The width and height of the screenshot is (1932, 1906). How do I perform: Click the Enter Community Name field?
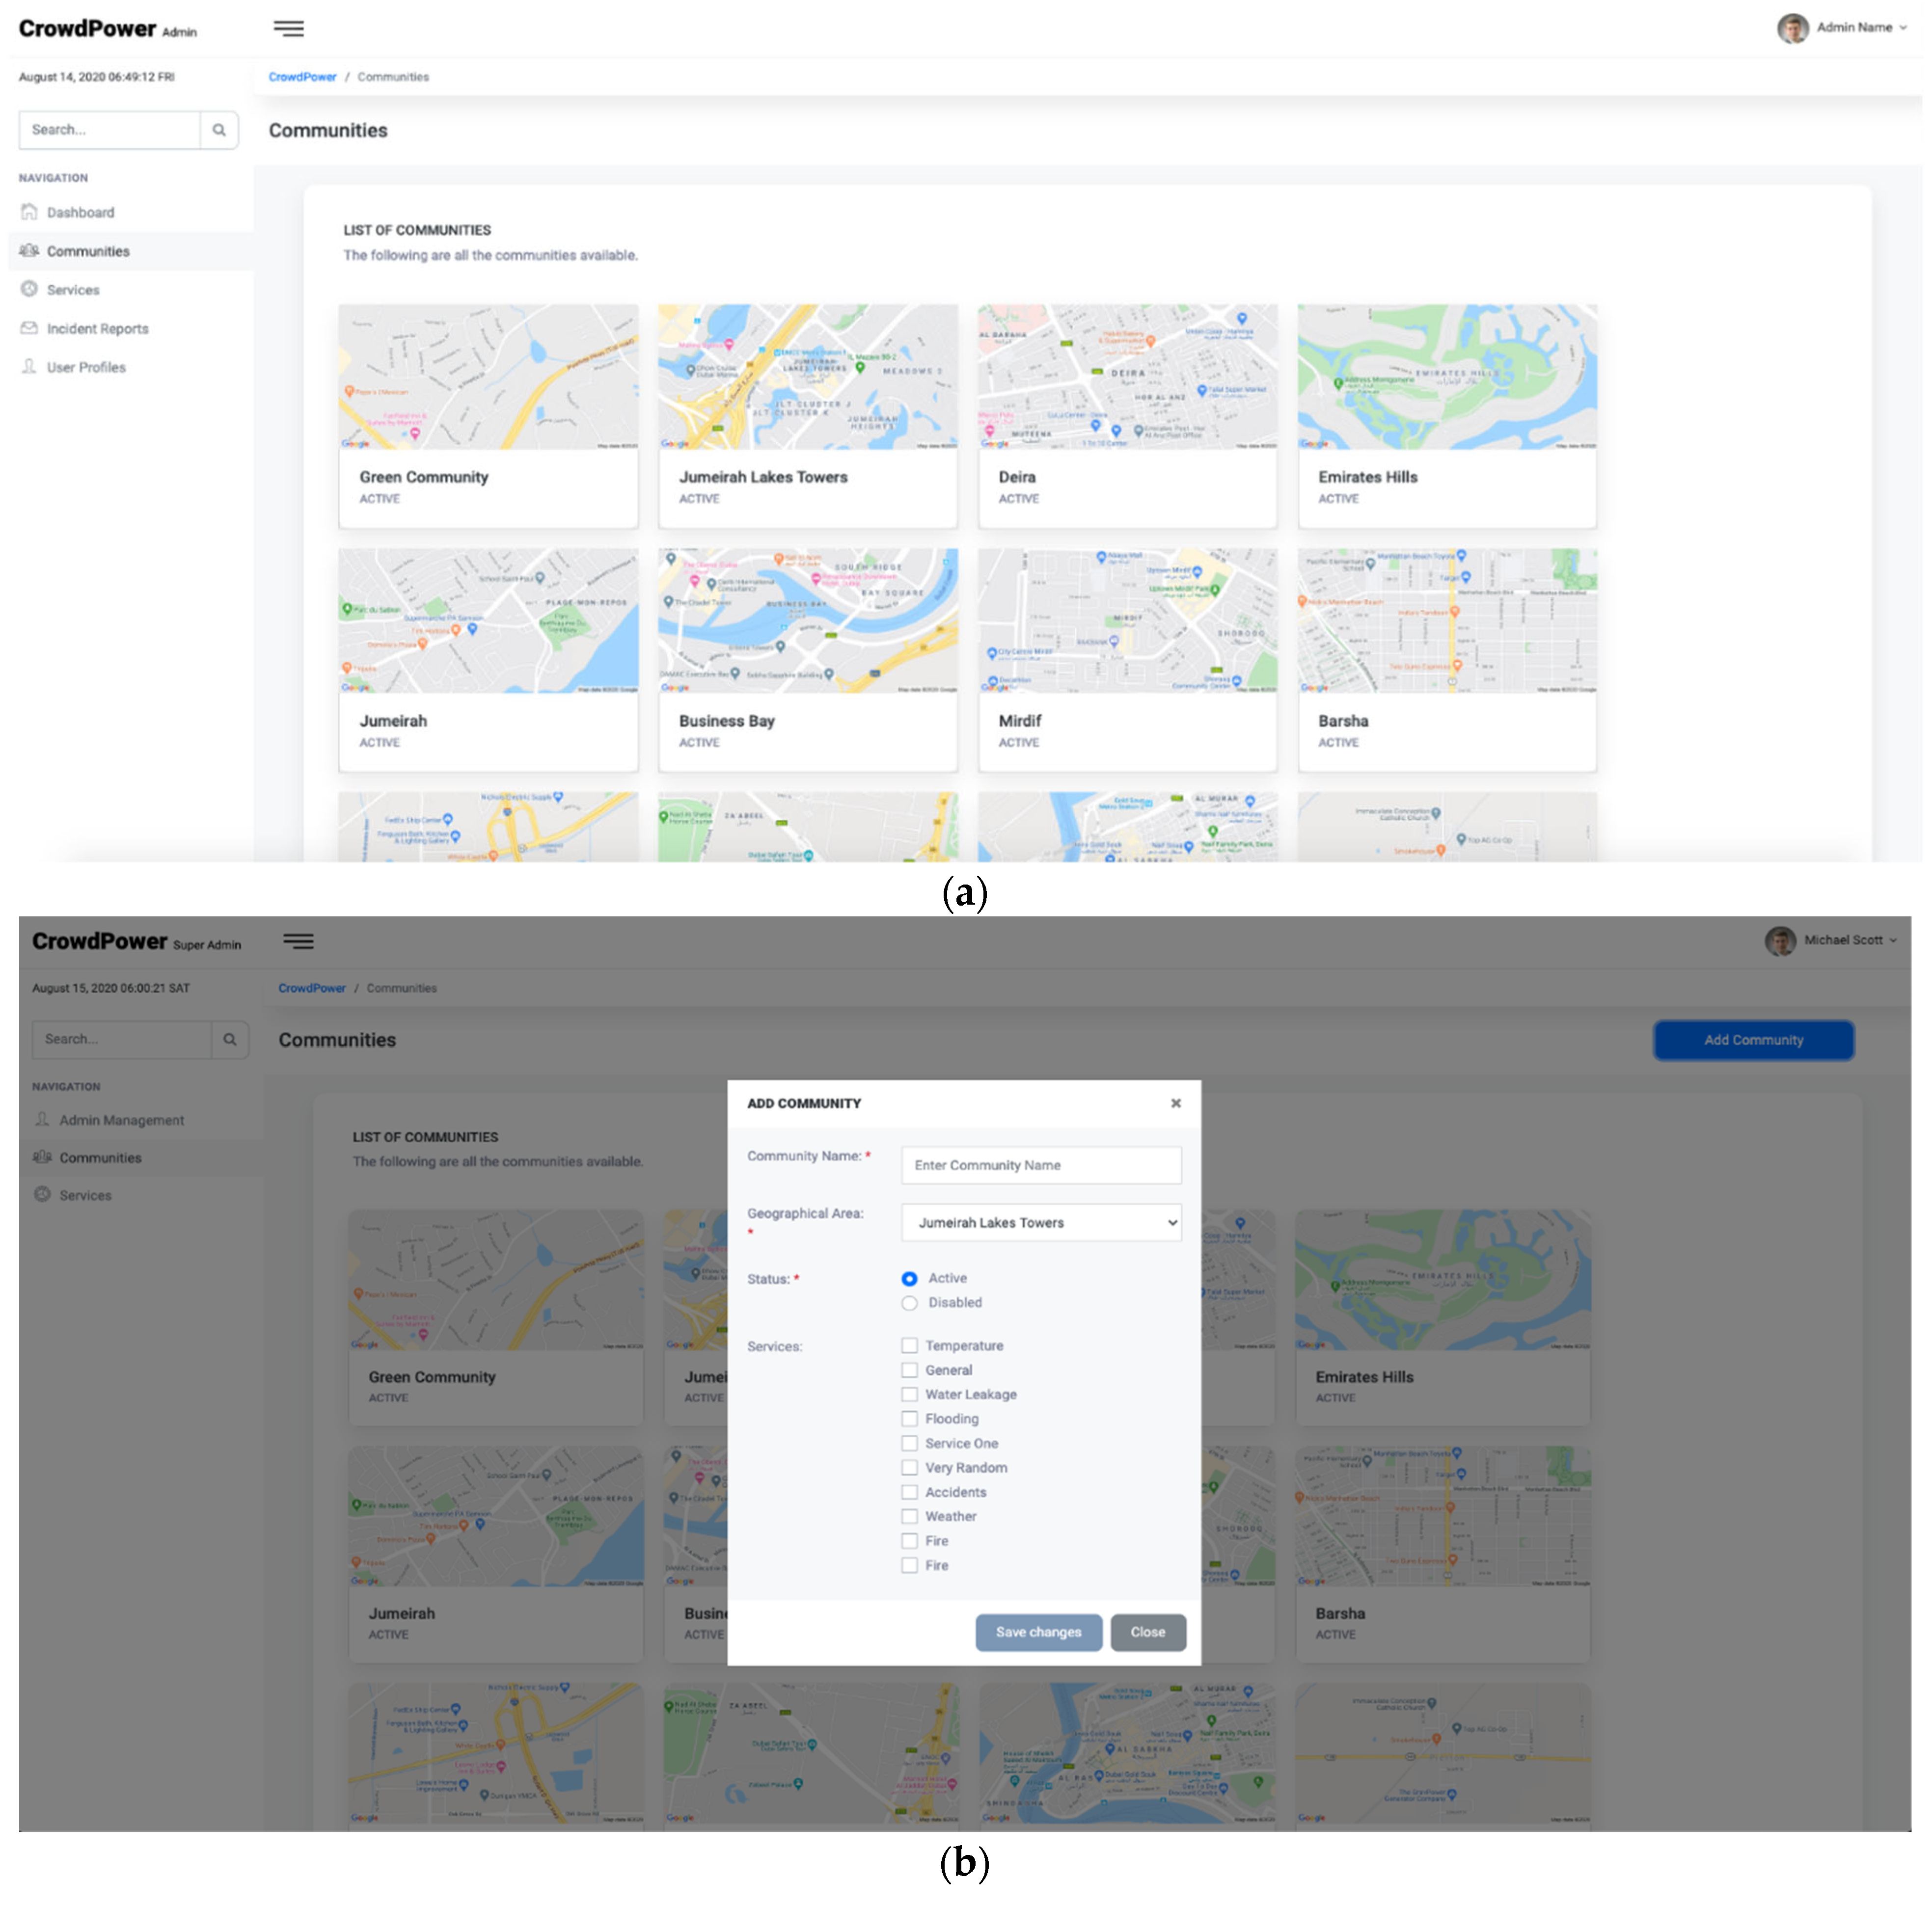[x=1041, y=1165]
